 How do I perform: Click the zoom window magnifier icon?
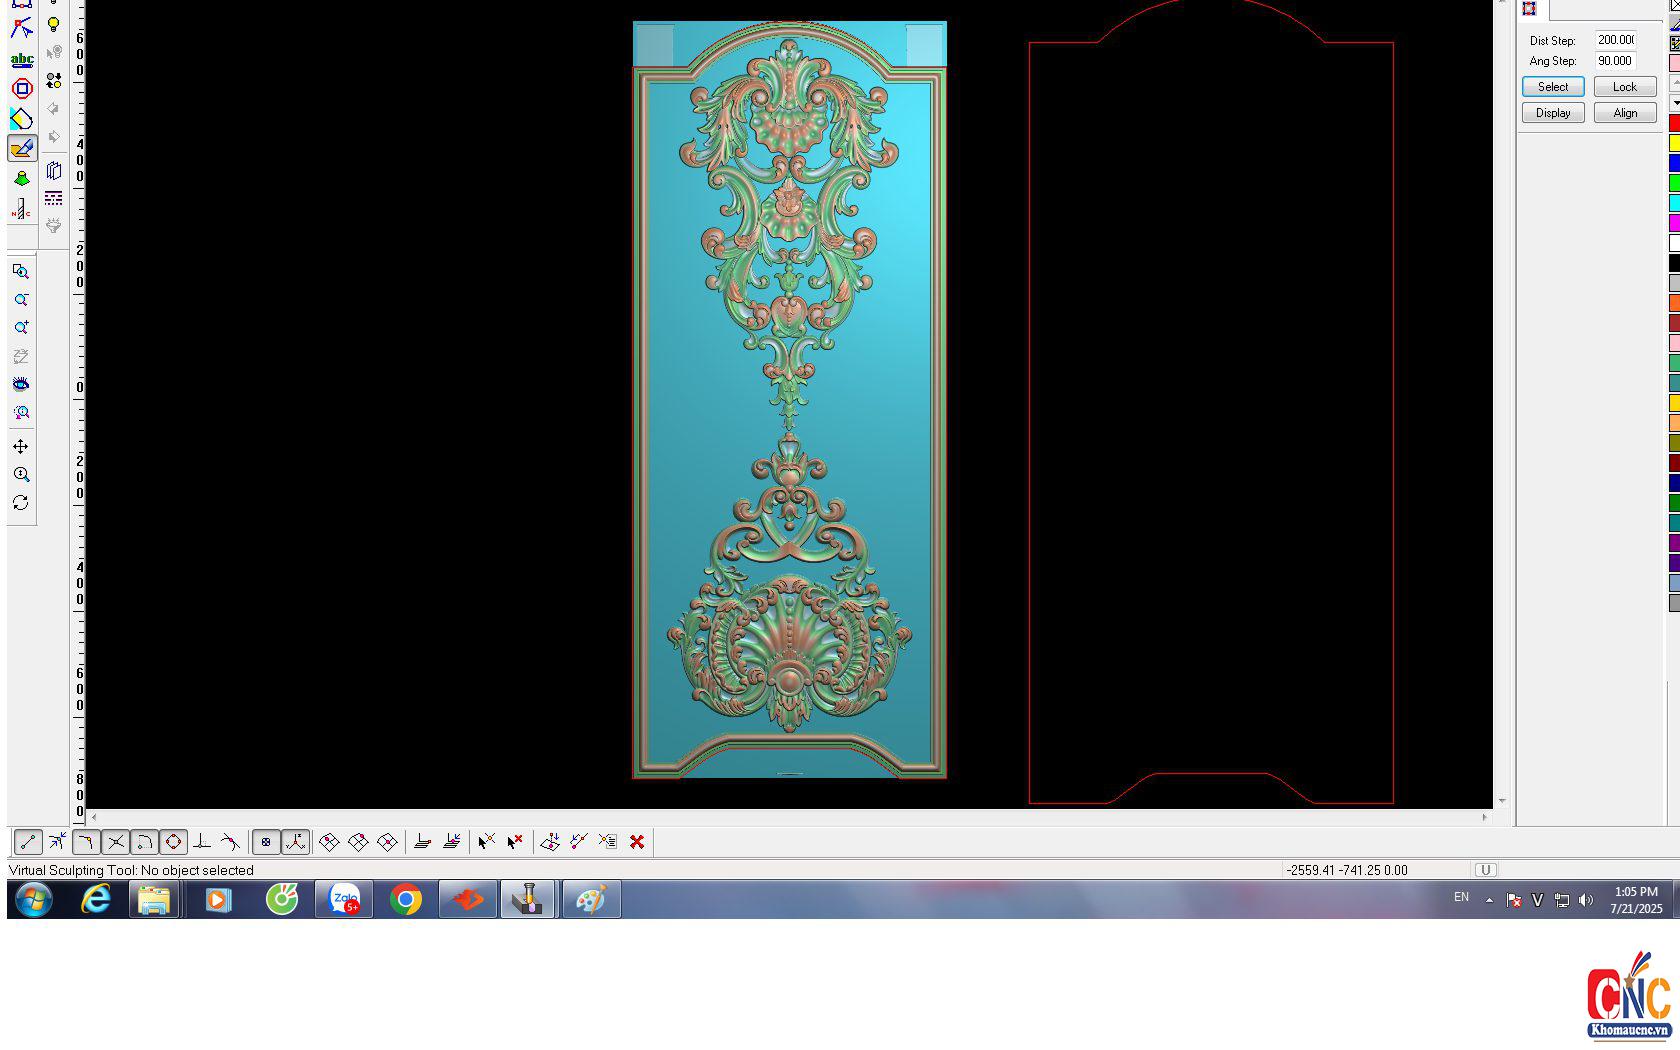[21, 272]
